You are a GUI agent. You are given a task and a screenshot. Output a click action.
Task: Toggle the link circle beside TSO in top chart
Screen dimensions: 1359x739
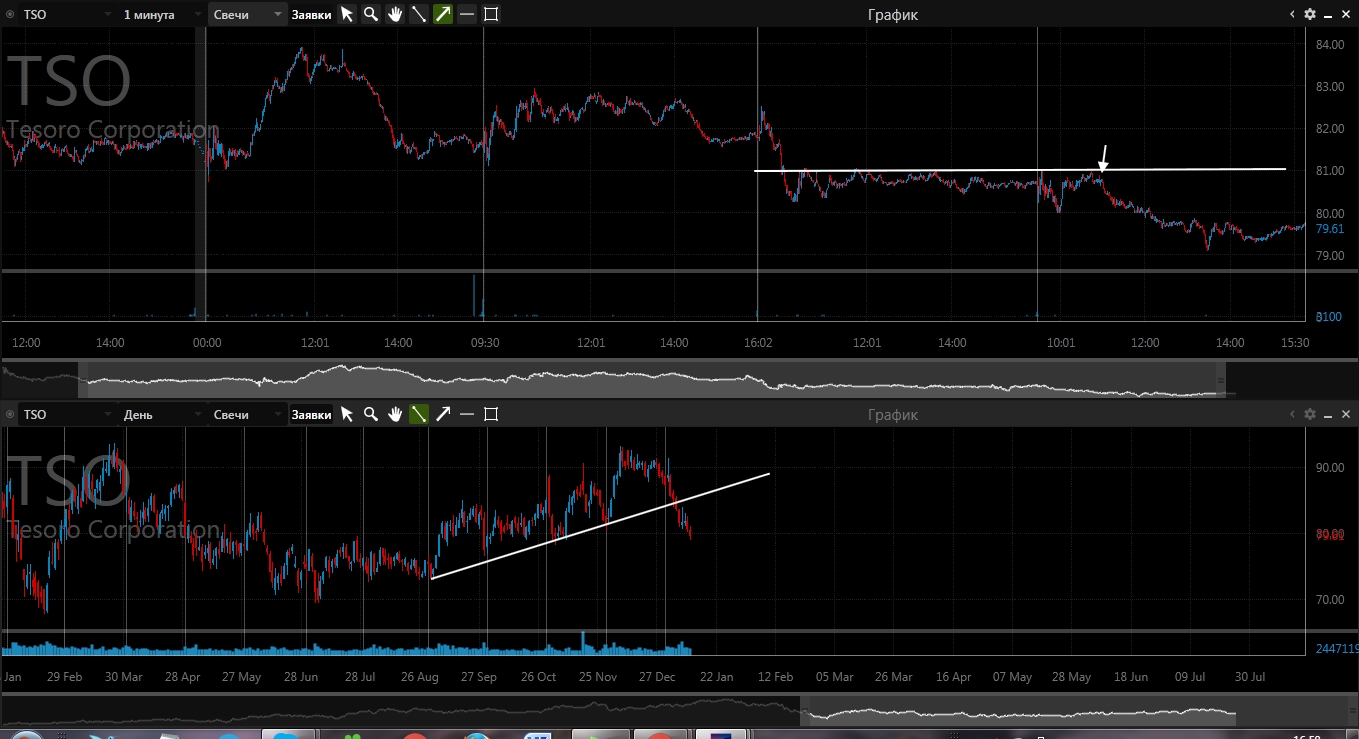pyautogui.click(x=10, y=14)
